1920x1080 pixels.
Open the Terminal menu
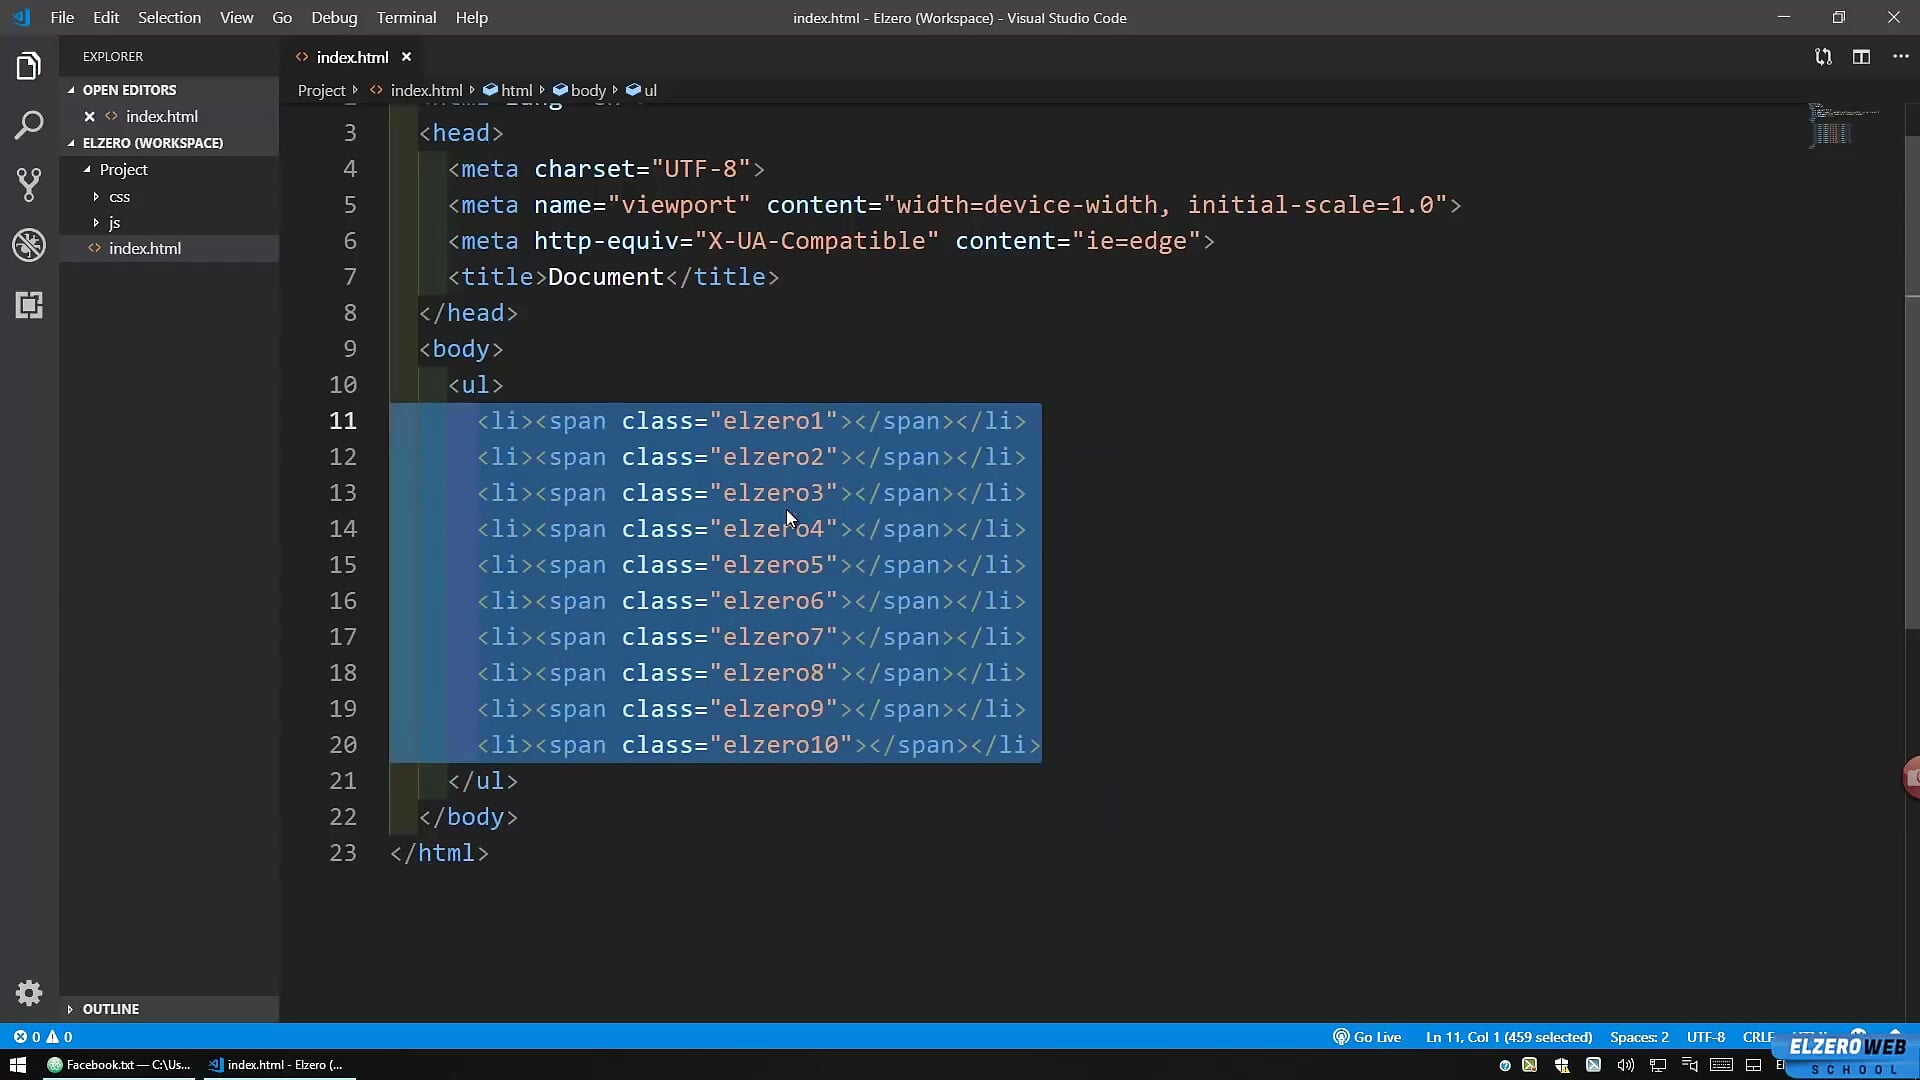[x=406, y=17]
